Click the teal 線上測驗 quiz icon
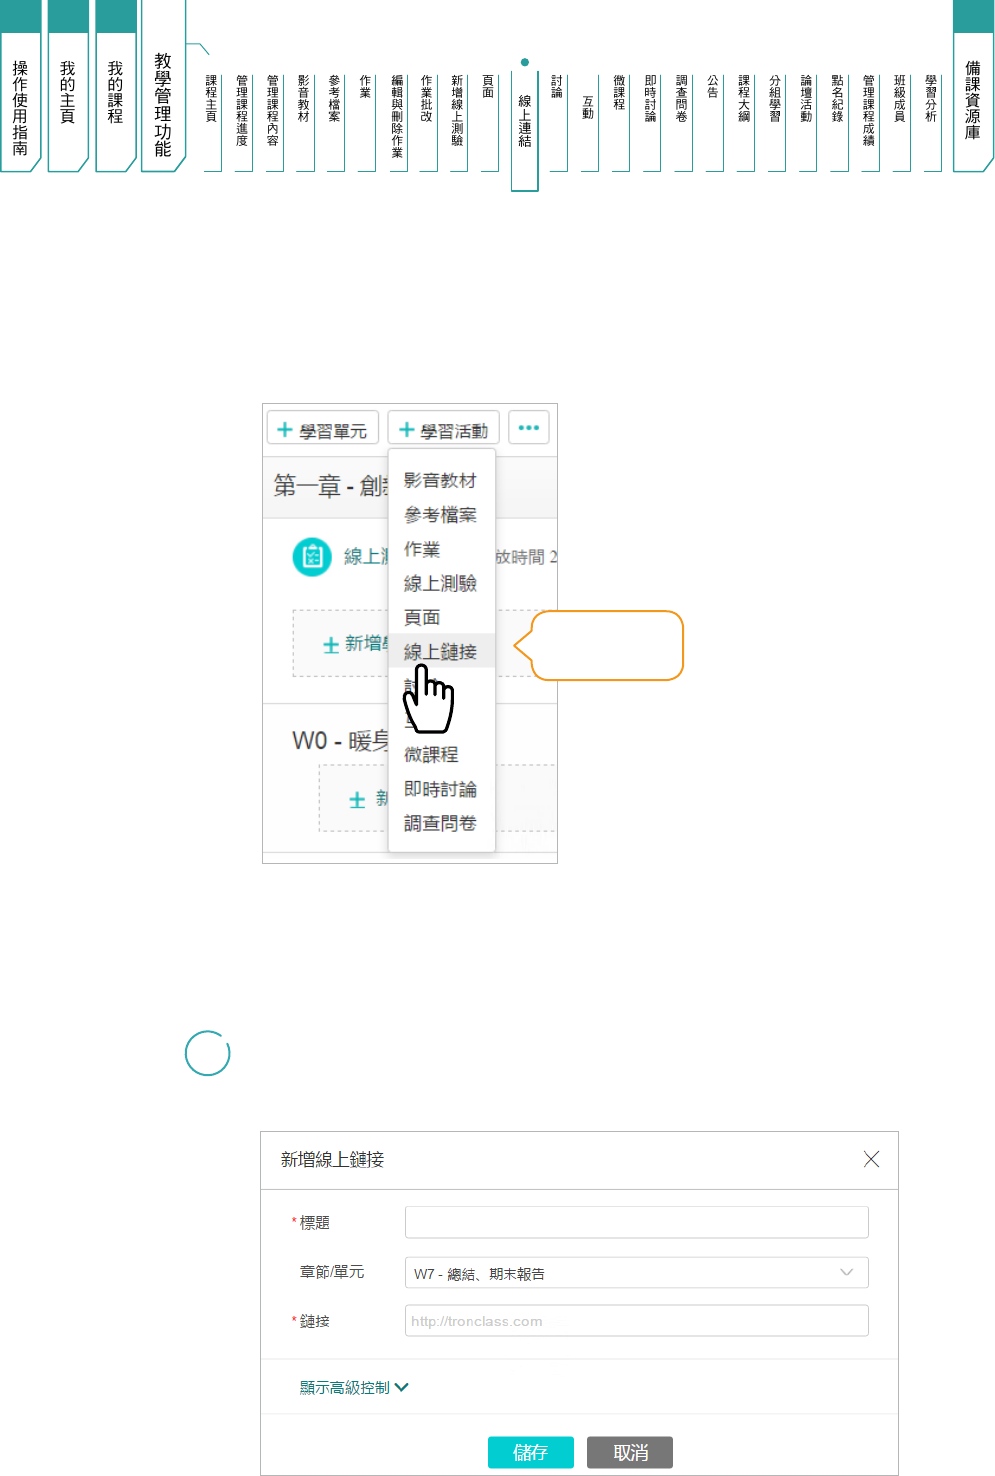 click(x=312, y=557)
